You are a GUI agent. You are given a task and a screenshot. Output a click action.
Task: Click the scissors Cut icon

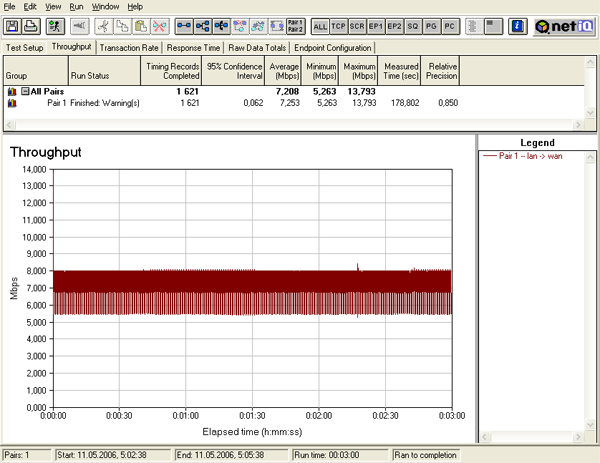pyautogui.click(x=102, y=25)
